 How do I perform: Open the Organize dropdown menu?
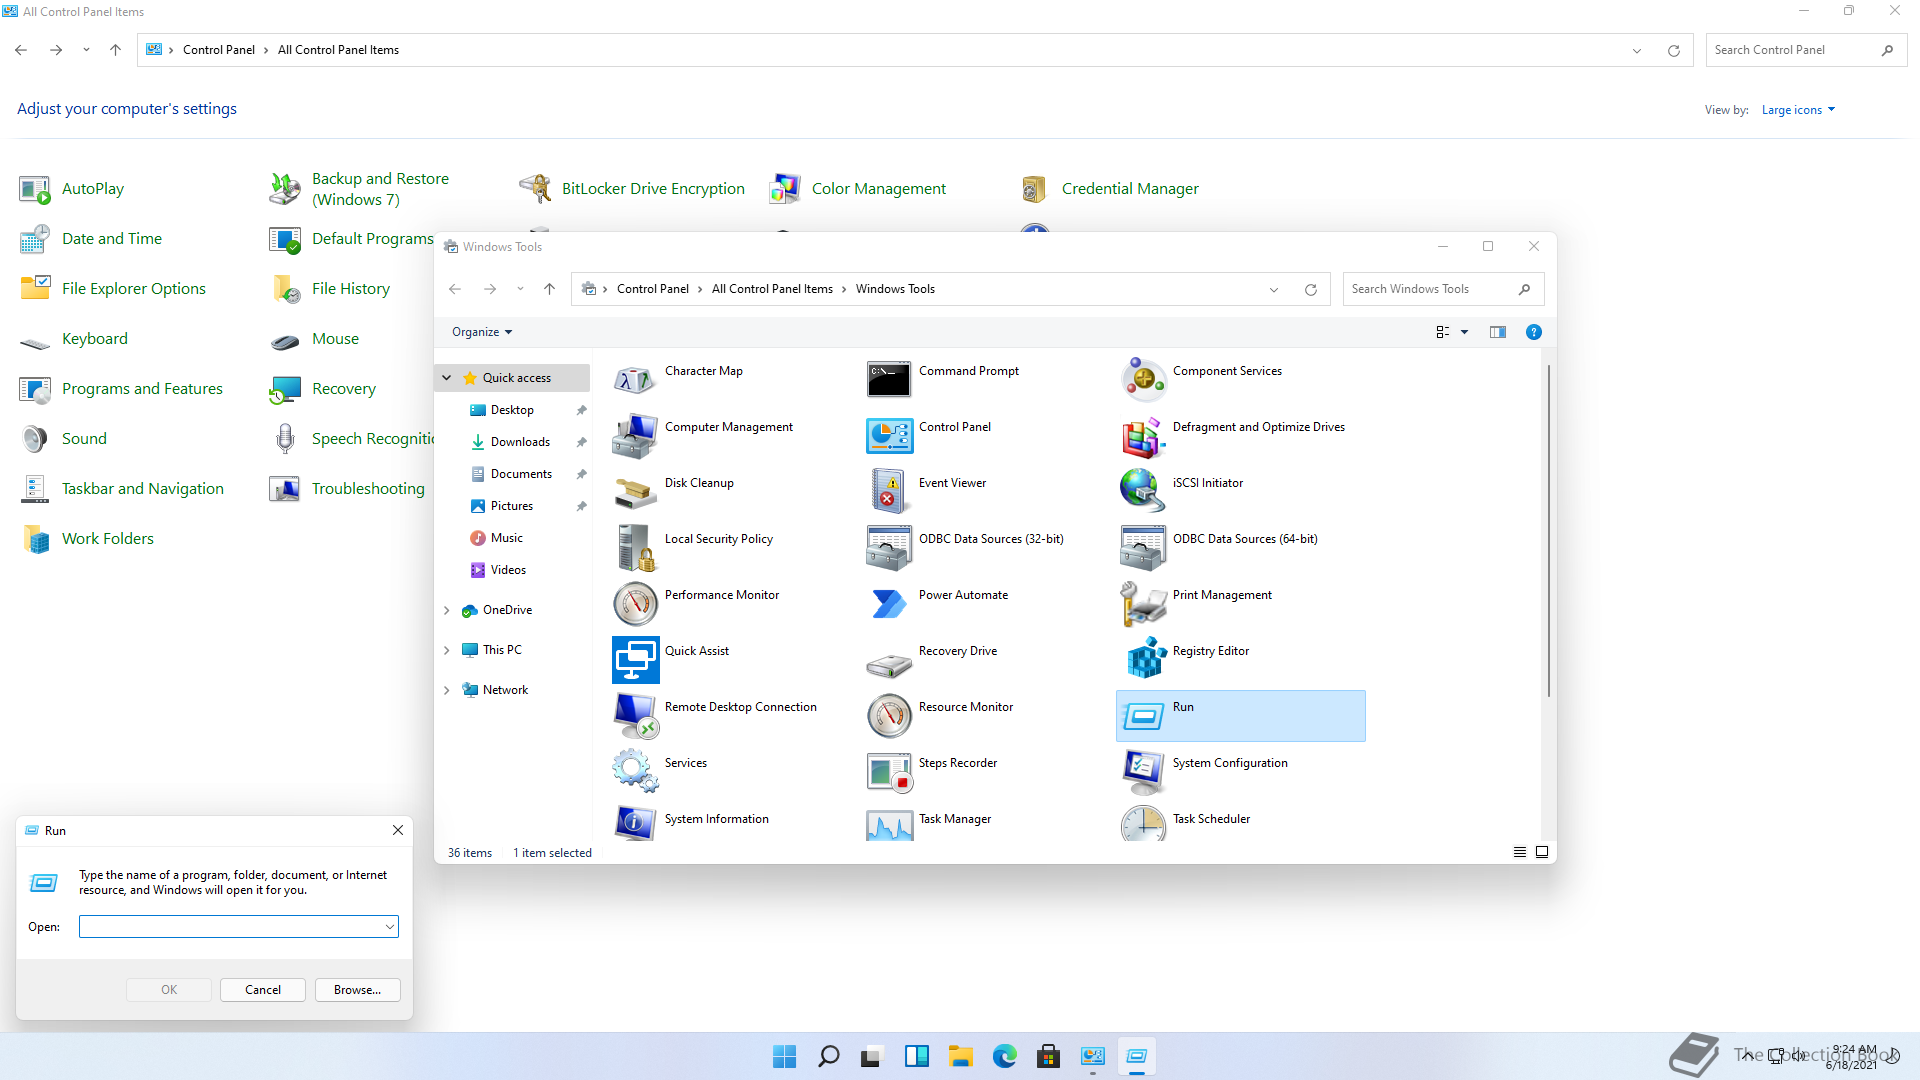click(482, 332)
